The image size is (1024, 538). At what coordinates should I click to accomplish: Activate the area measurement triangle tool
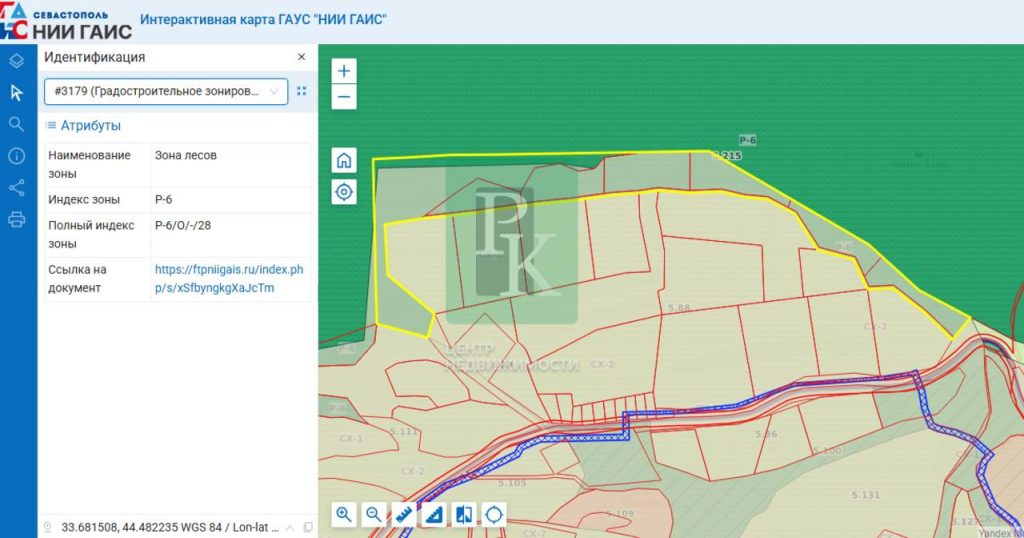coord(434,515)
